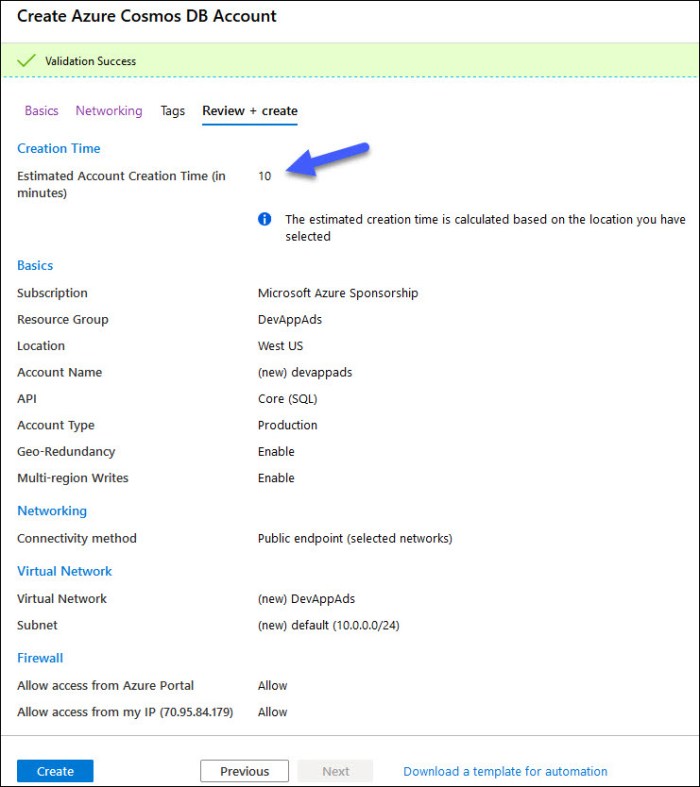Click the estimated creation time explanation text
Screen dimensions: 700x787
point(485,228)
